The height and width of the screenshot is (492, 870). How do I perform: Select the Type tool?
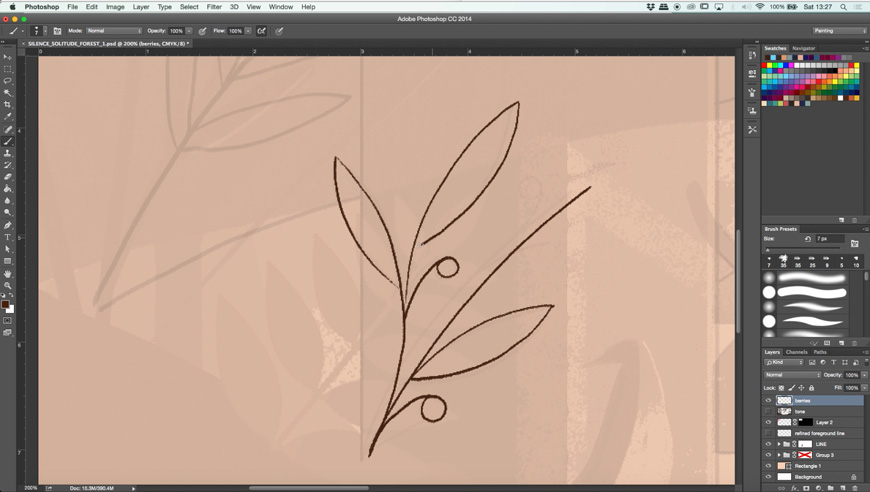(x=7, y=237)
